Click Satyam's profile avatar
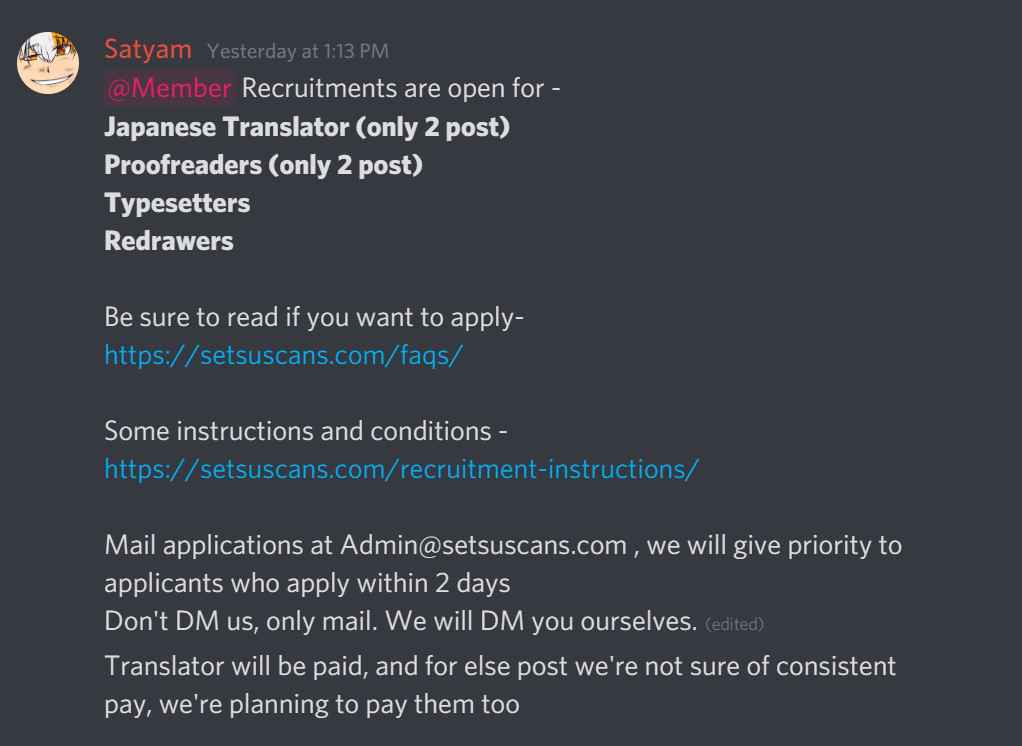The width and height of the screenshot is (1022, 746). pos(46,62)
